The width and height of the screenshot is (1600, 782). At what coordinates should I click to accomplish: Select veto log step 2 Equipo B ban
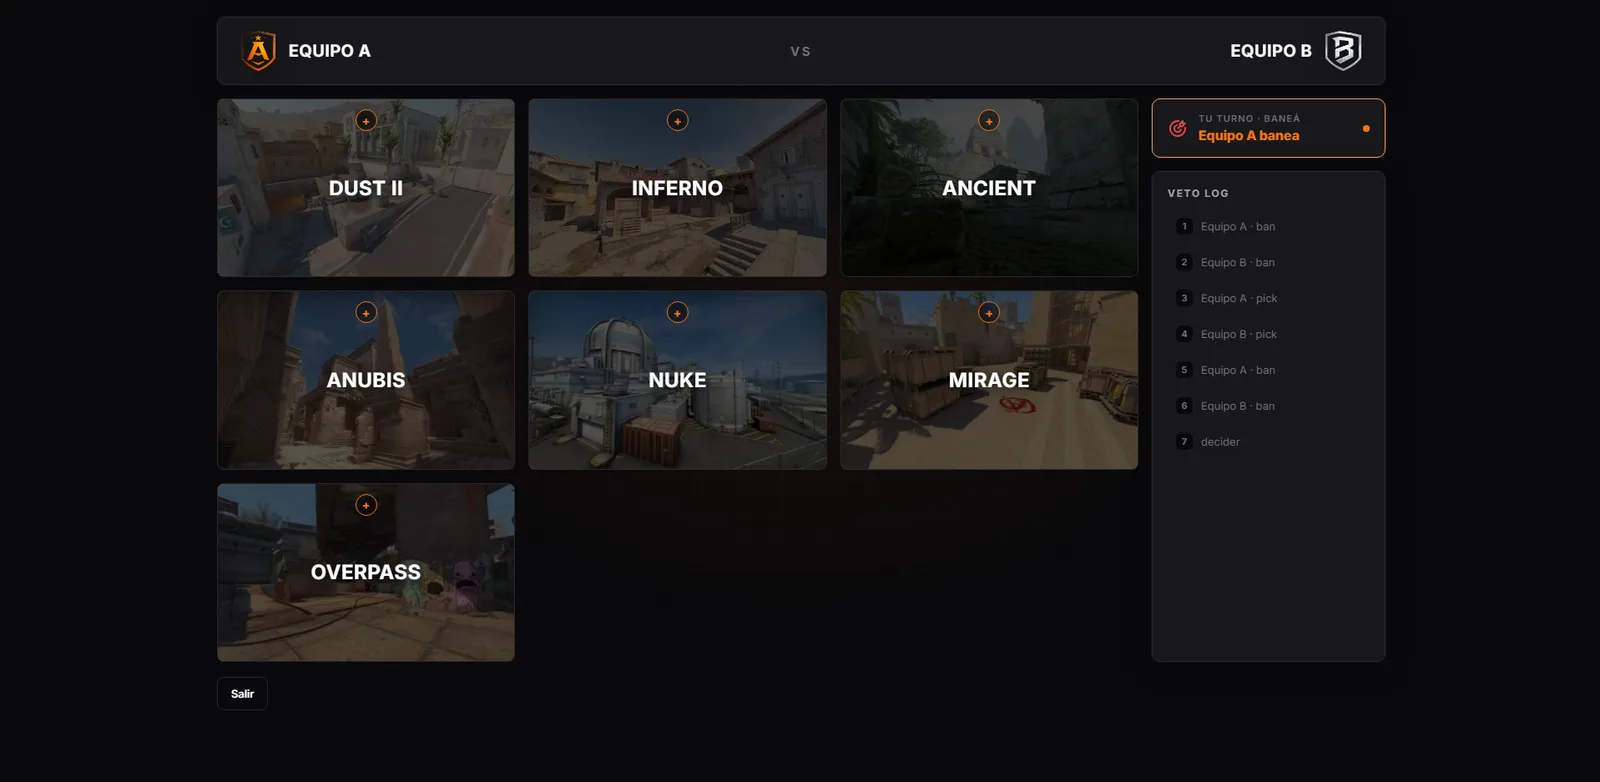click(x=1268, y=263)
